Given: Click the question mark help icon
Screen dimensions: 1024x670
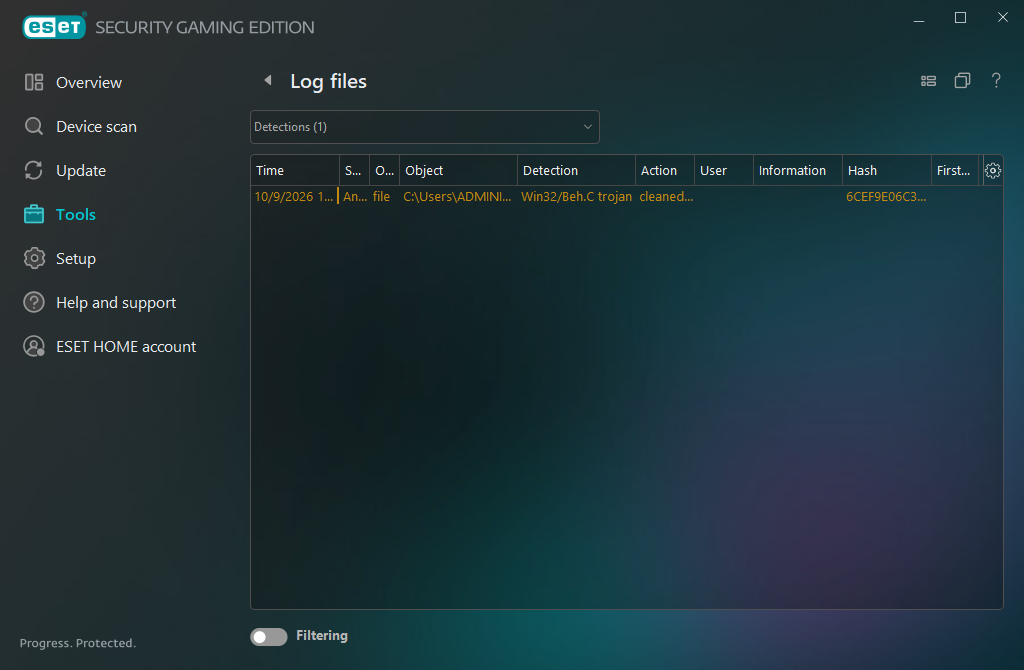Looking at the screenshot, I should point(996,80).
